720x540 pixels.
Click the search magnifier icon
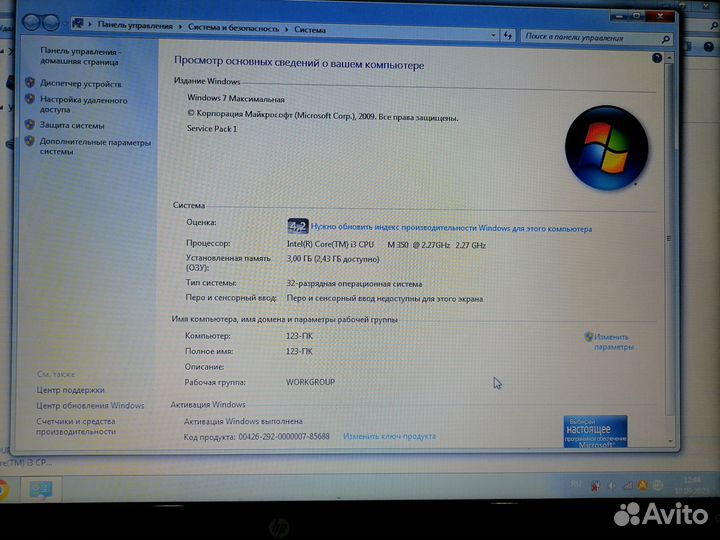tap(665, 40)
